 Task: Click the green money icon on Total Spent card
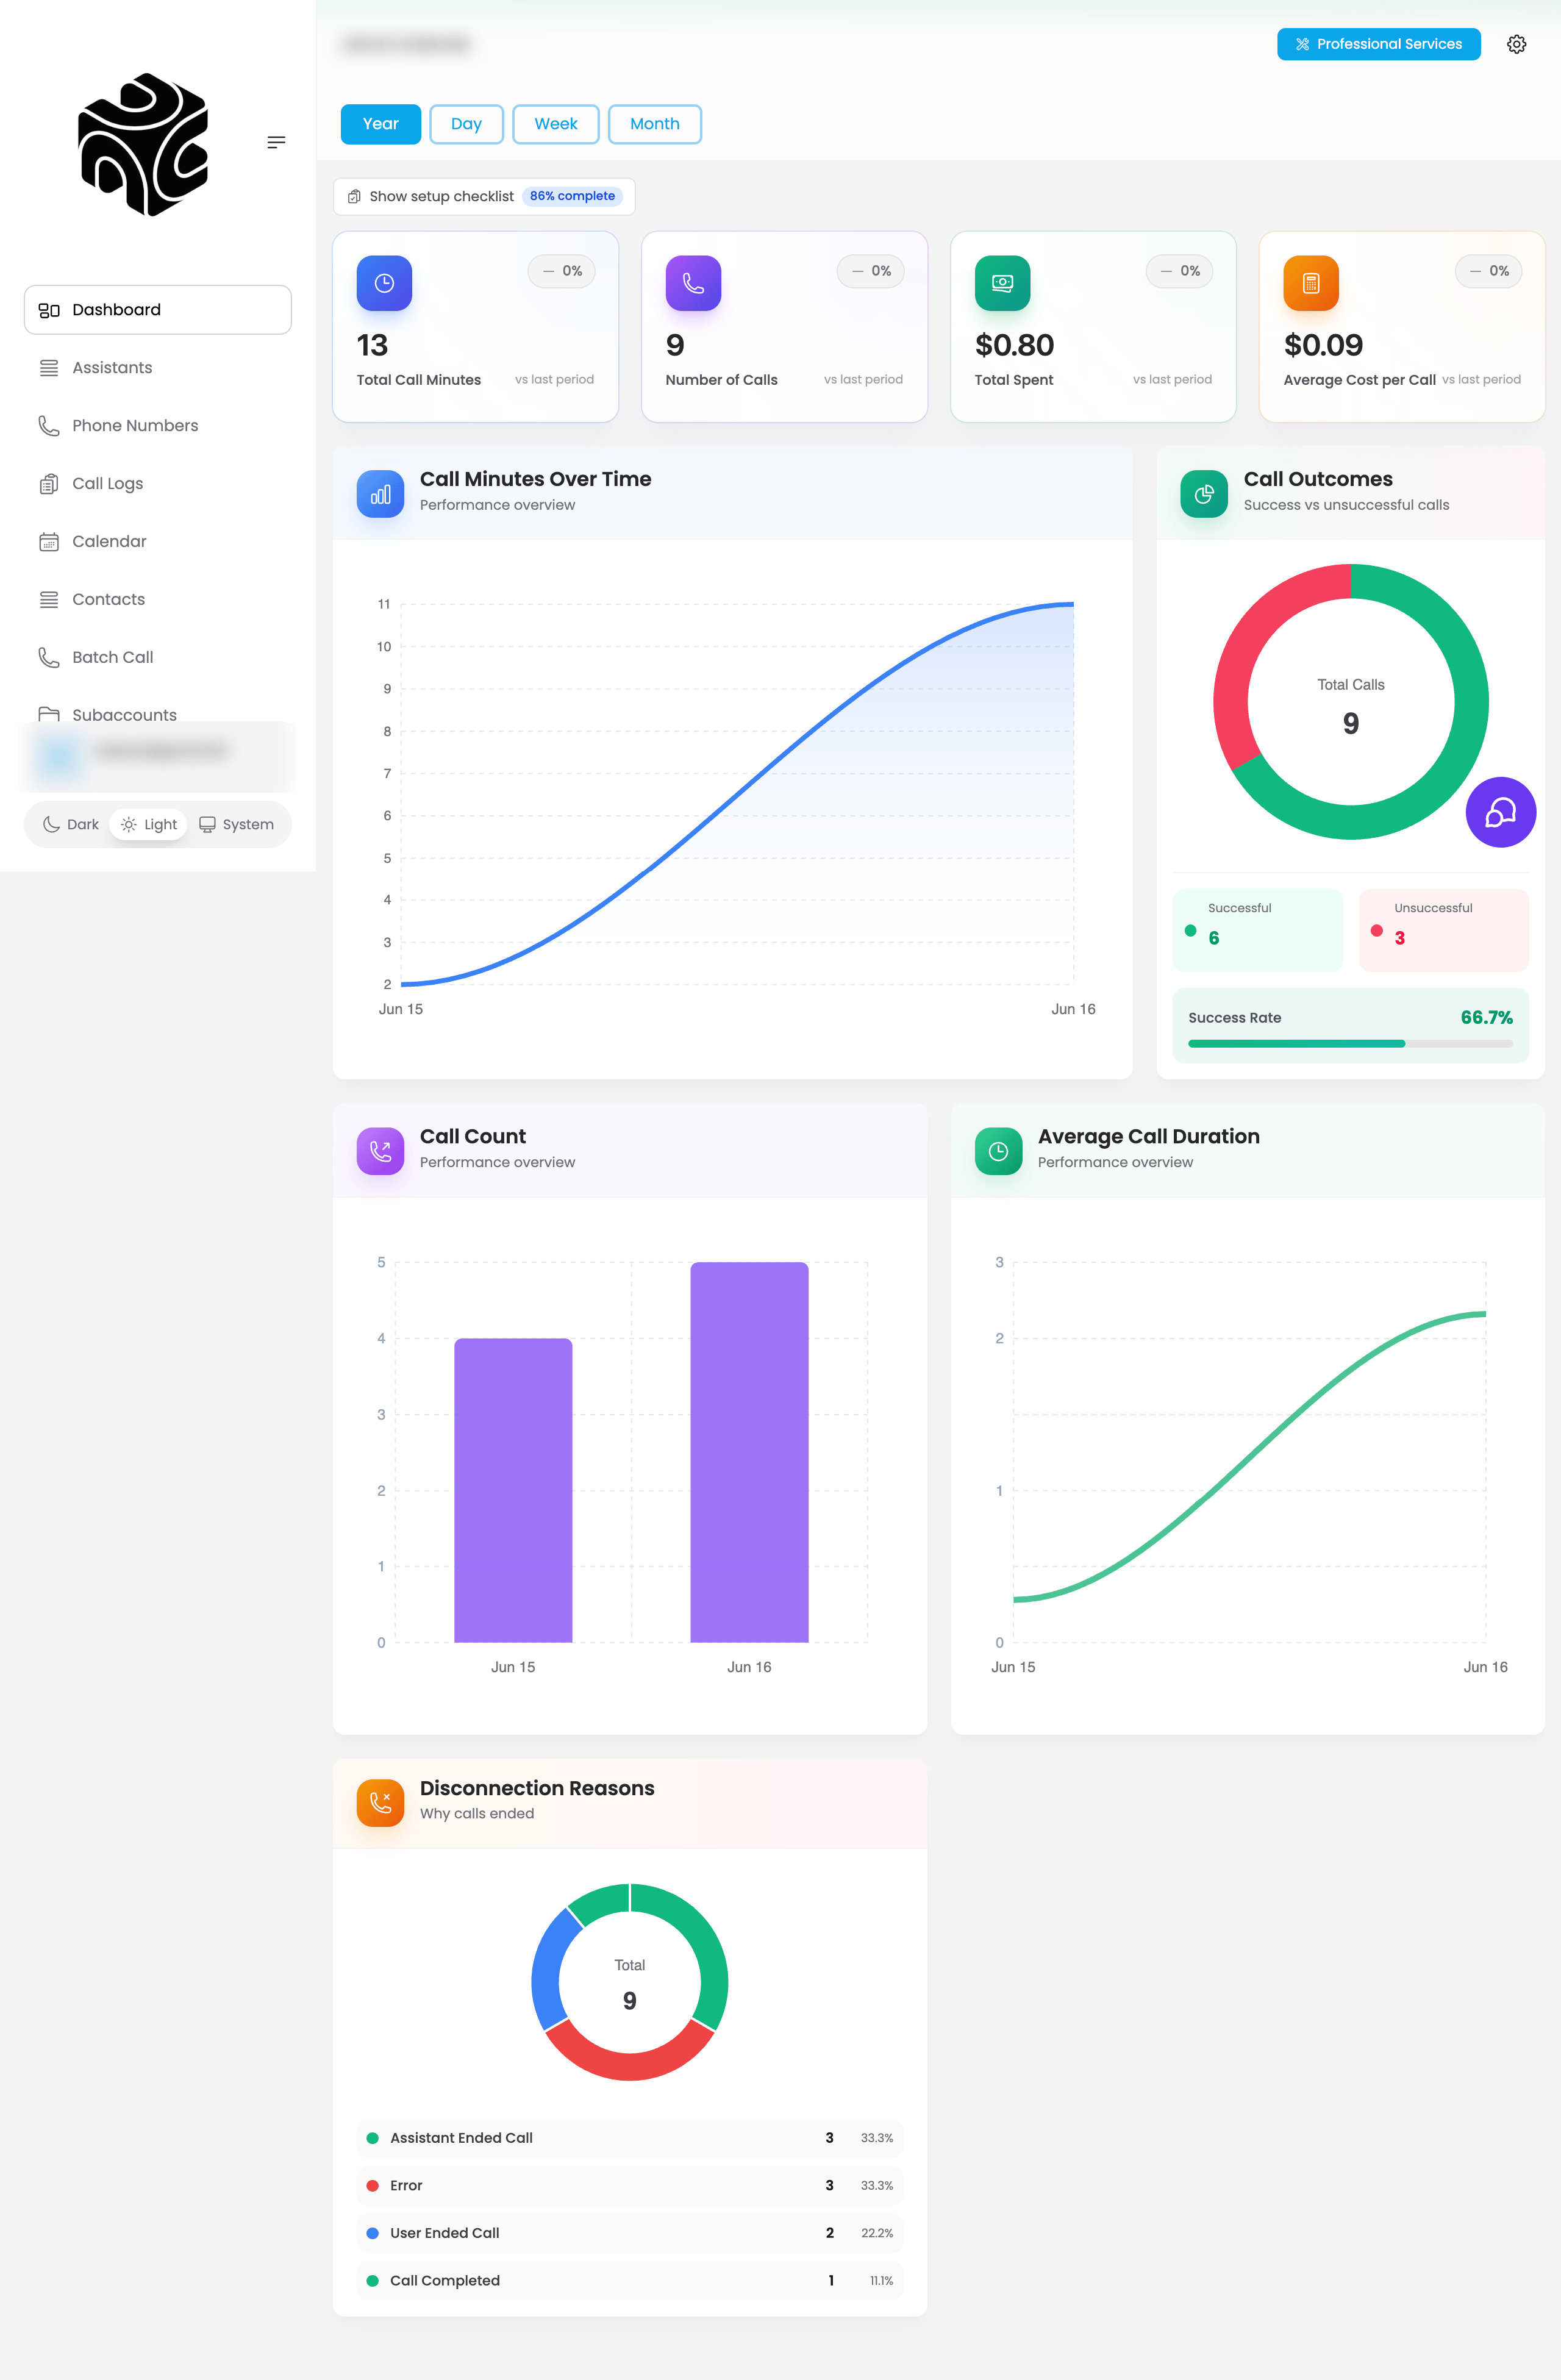(x=1002, y=284)
